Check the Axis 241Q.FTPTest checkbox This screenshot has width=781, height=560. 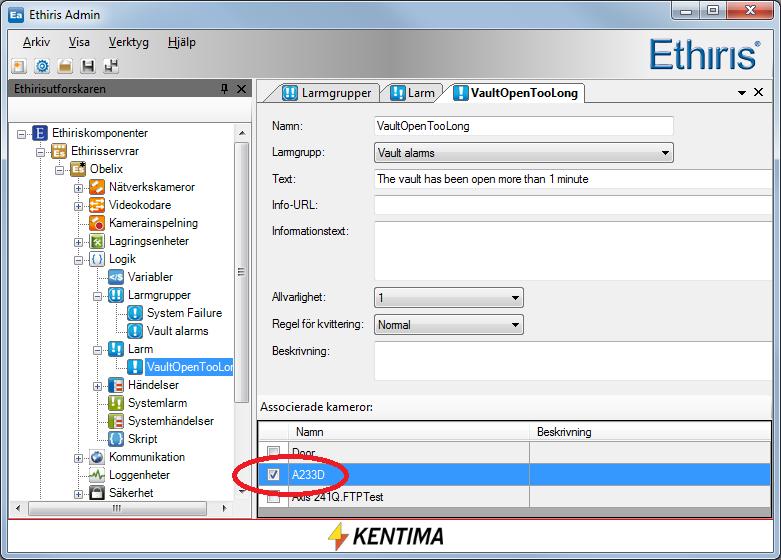coord(273,497)
